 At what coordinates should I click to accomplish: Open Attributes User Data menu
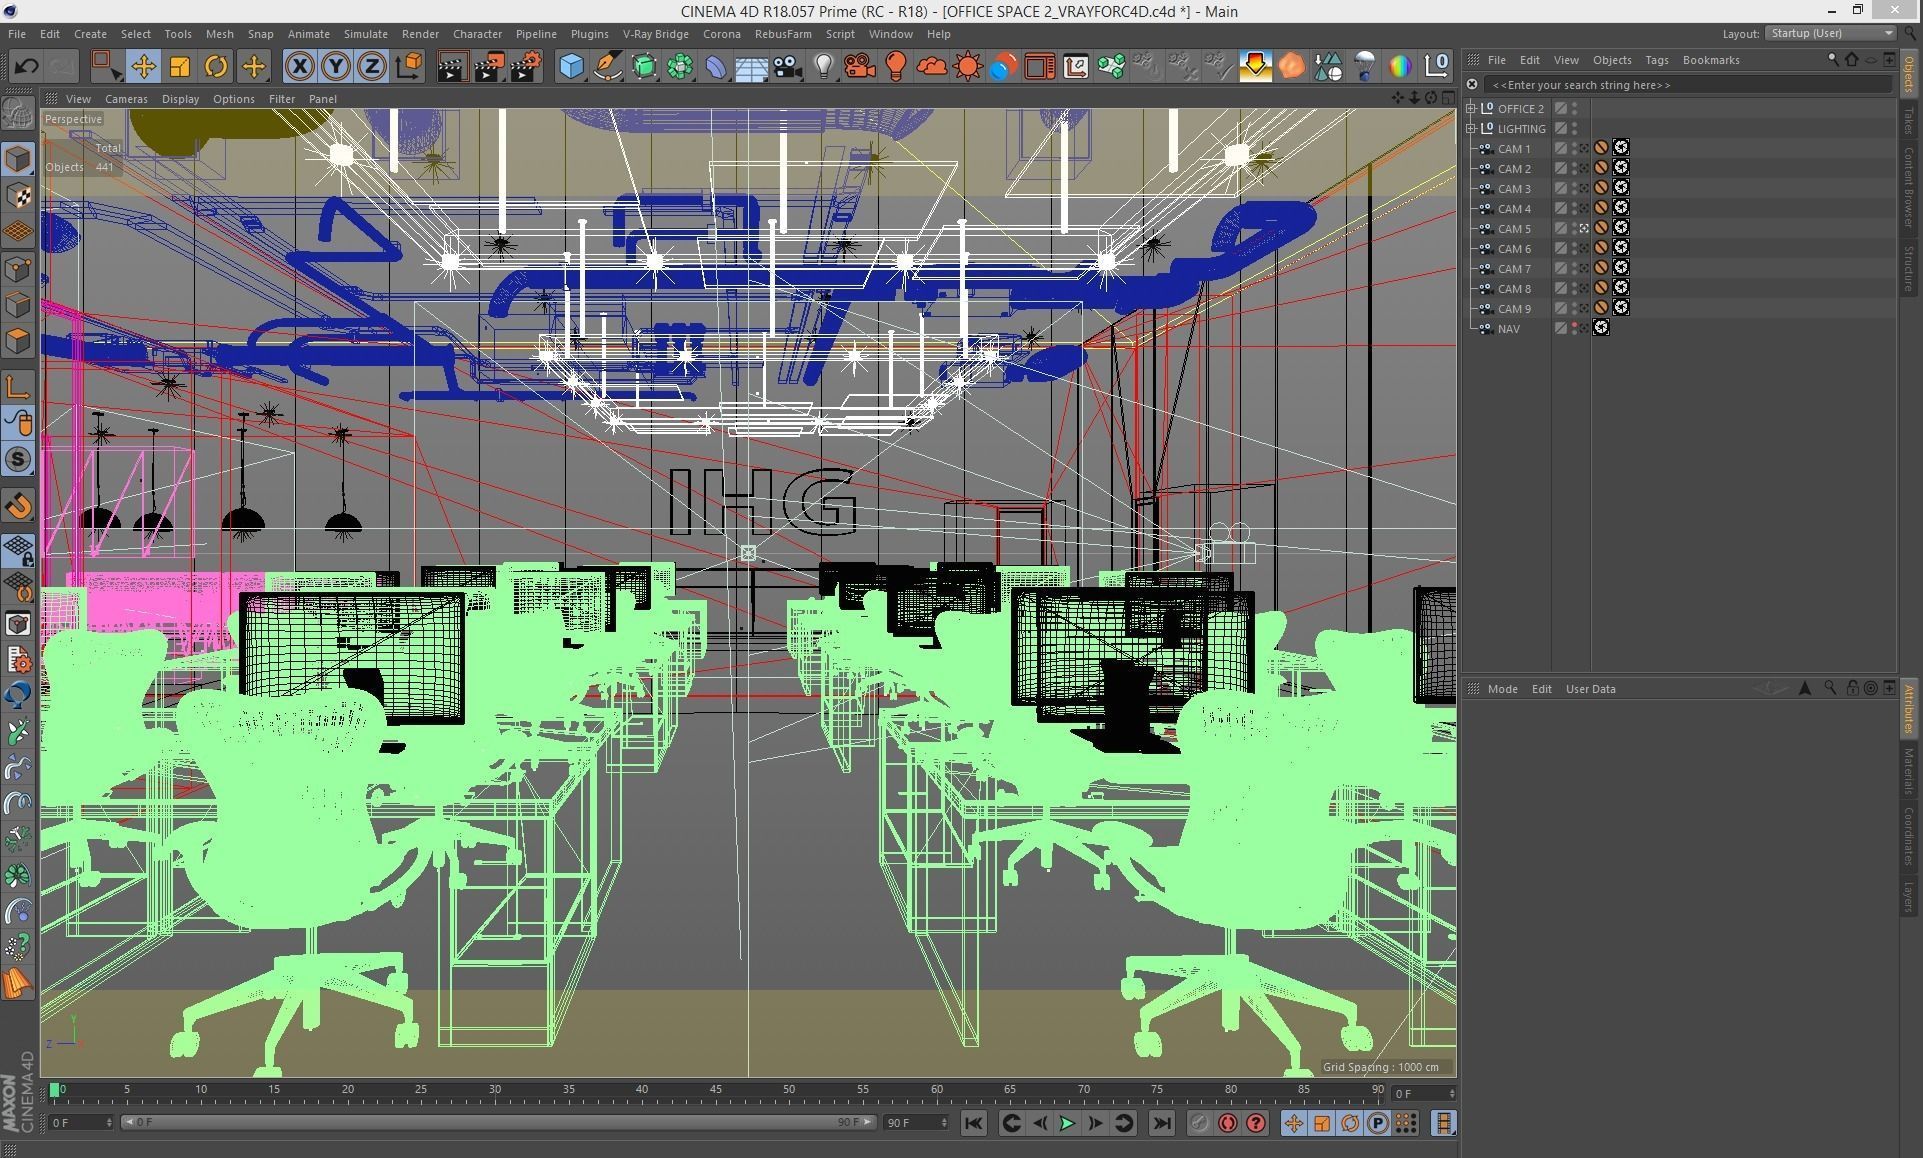tap(1590, 689)
